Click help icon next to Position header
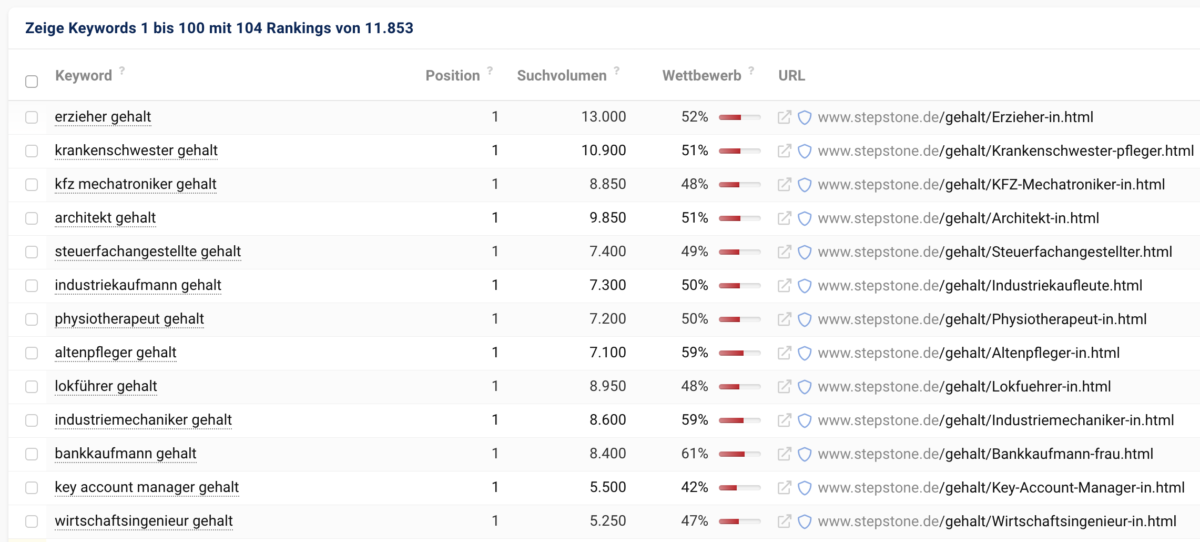Image resolution: width=1200 pixels, height=542 pixels. pyautogui.click(x=490, y=72)
